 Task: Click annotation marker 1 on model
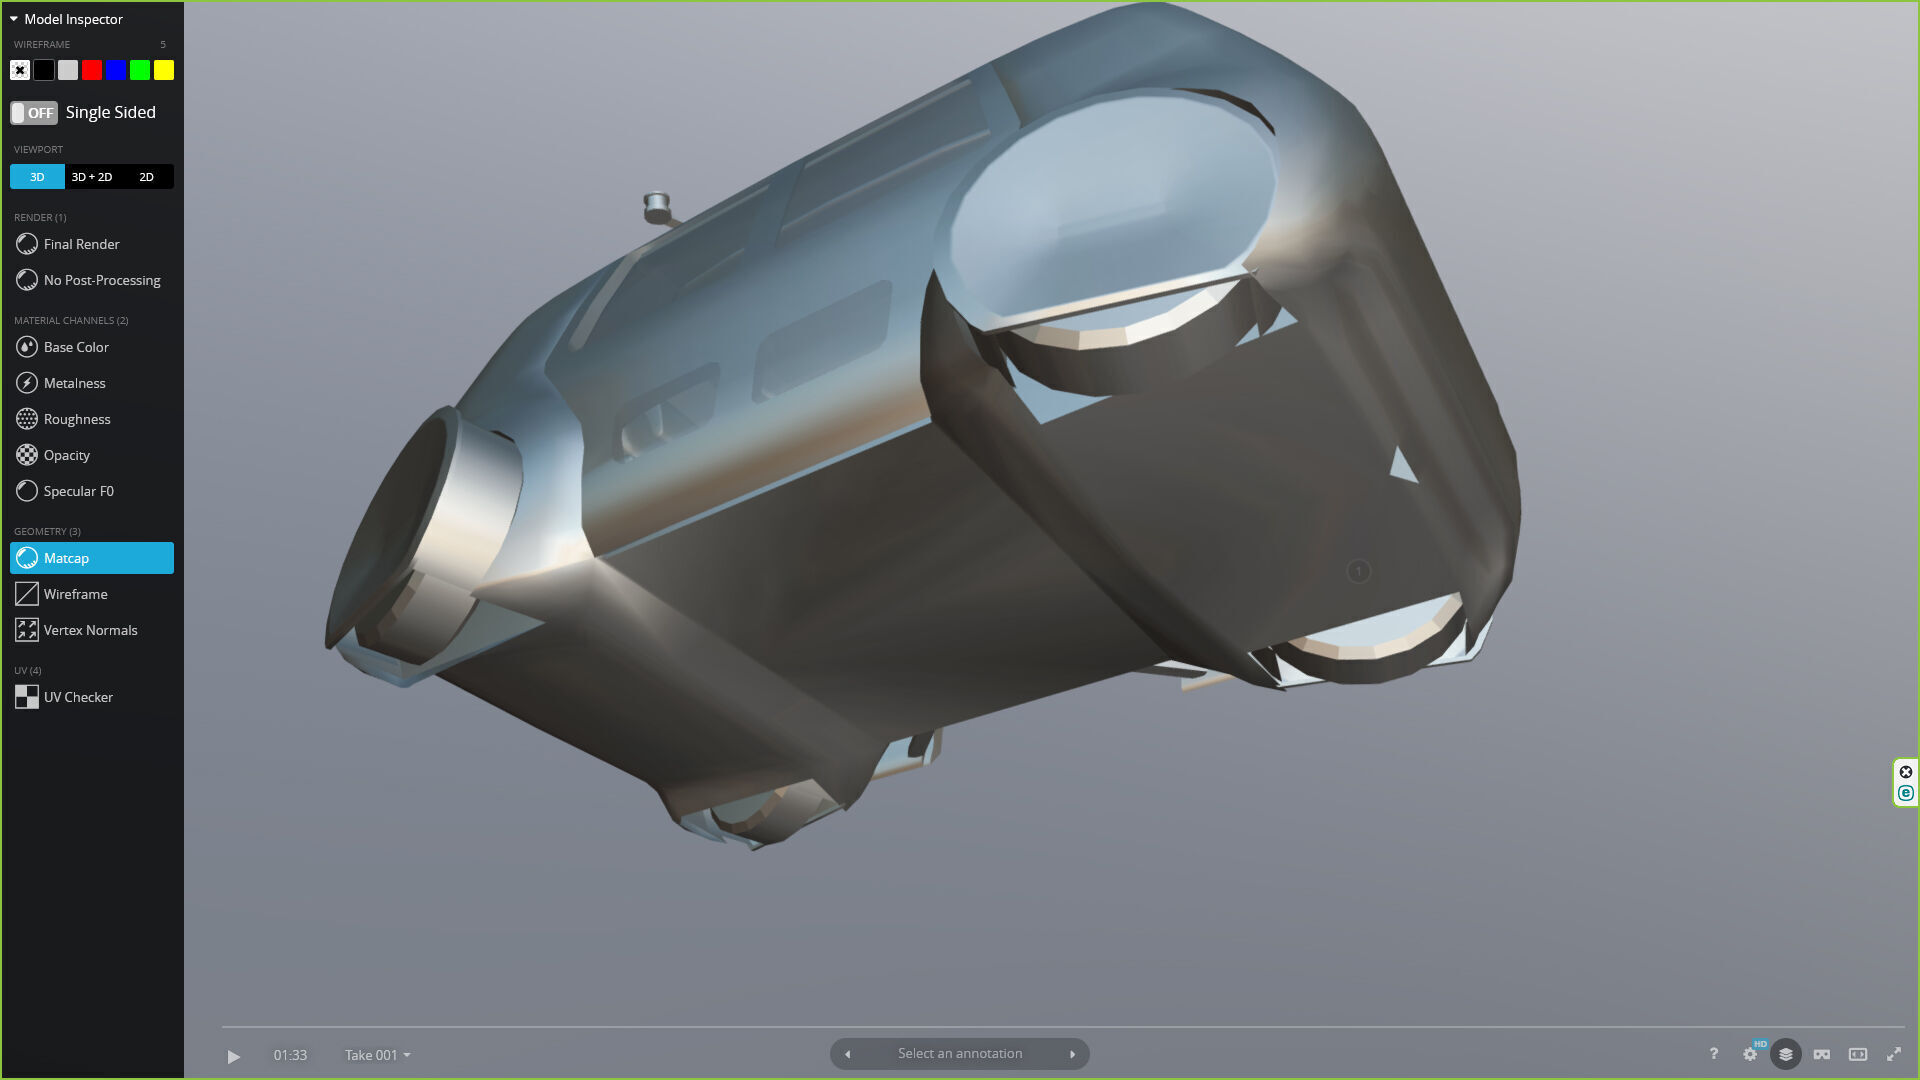click(1358, 571)
